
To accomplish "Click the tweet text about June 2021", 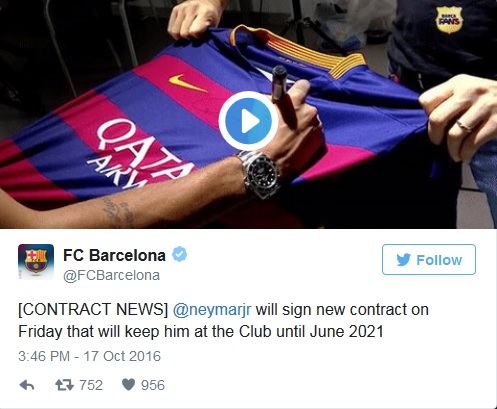I will point(223,320).
